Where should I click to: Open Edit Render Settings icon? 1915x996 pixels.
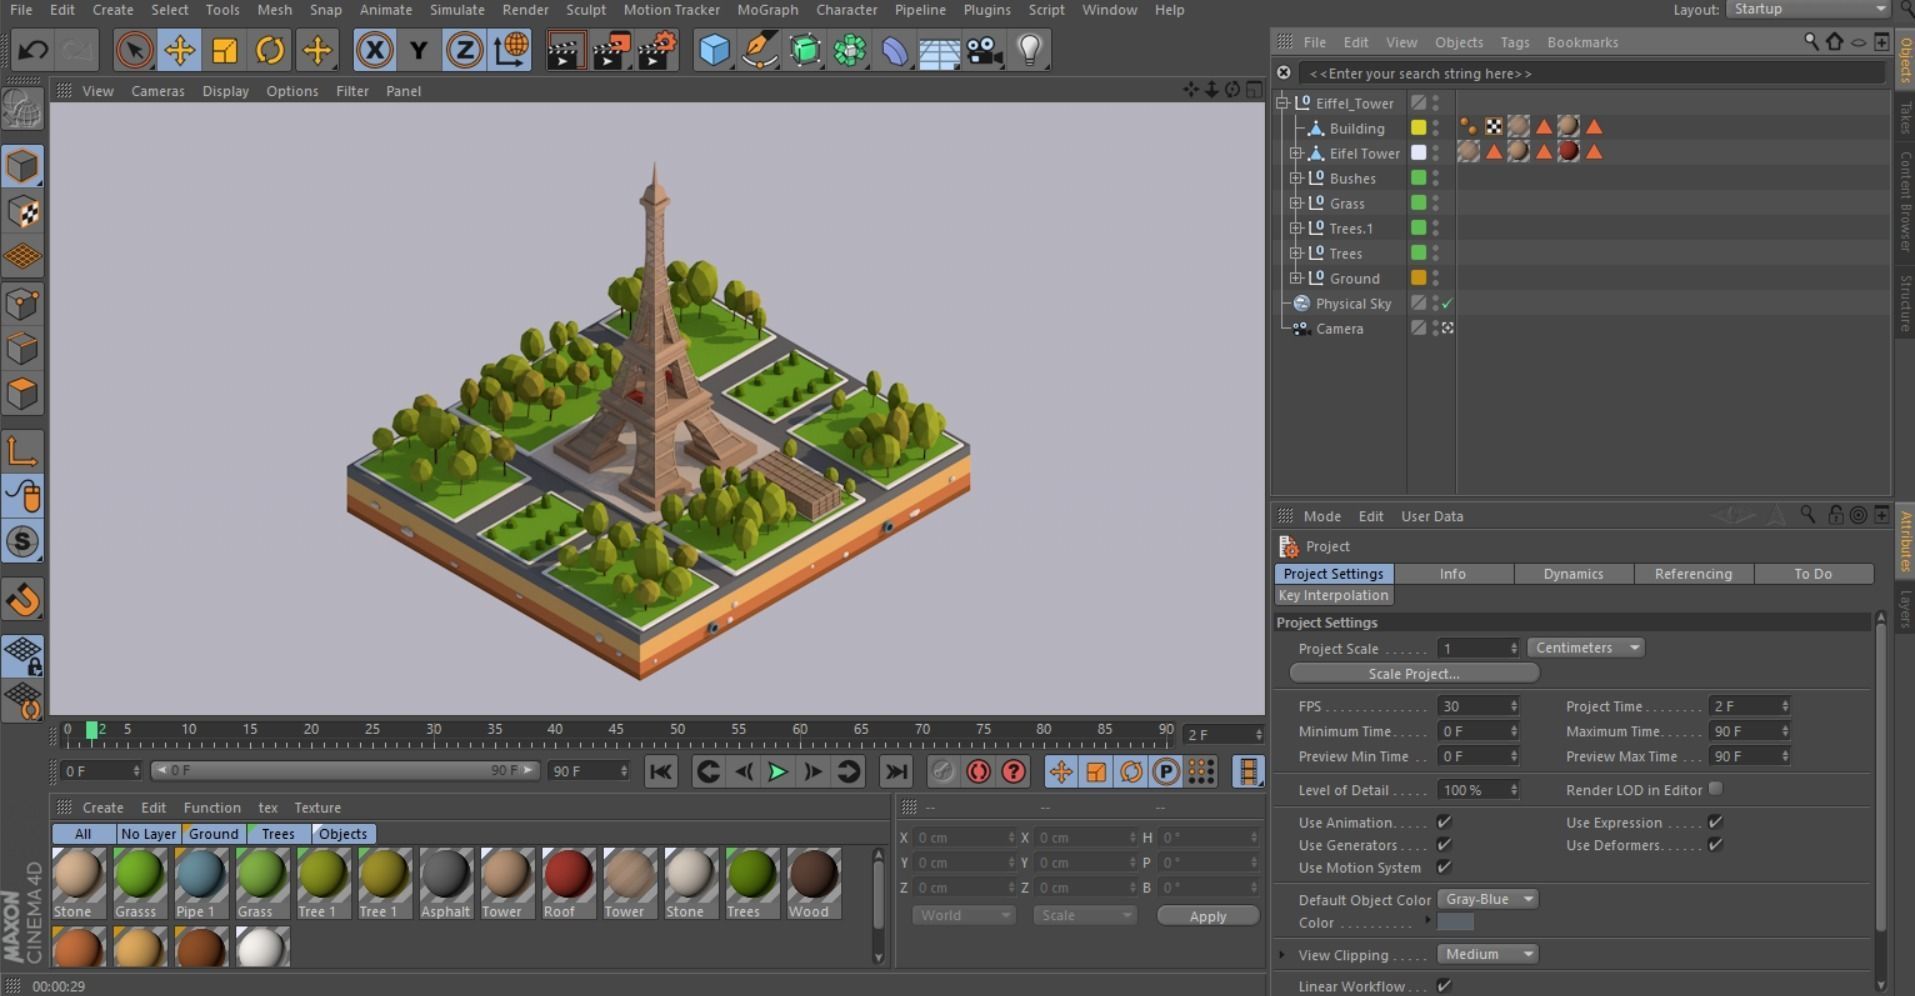(657, 49)
